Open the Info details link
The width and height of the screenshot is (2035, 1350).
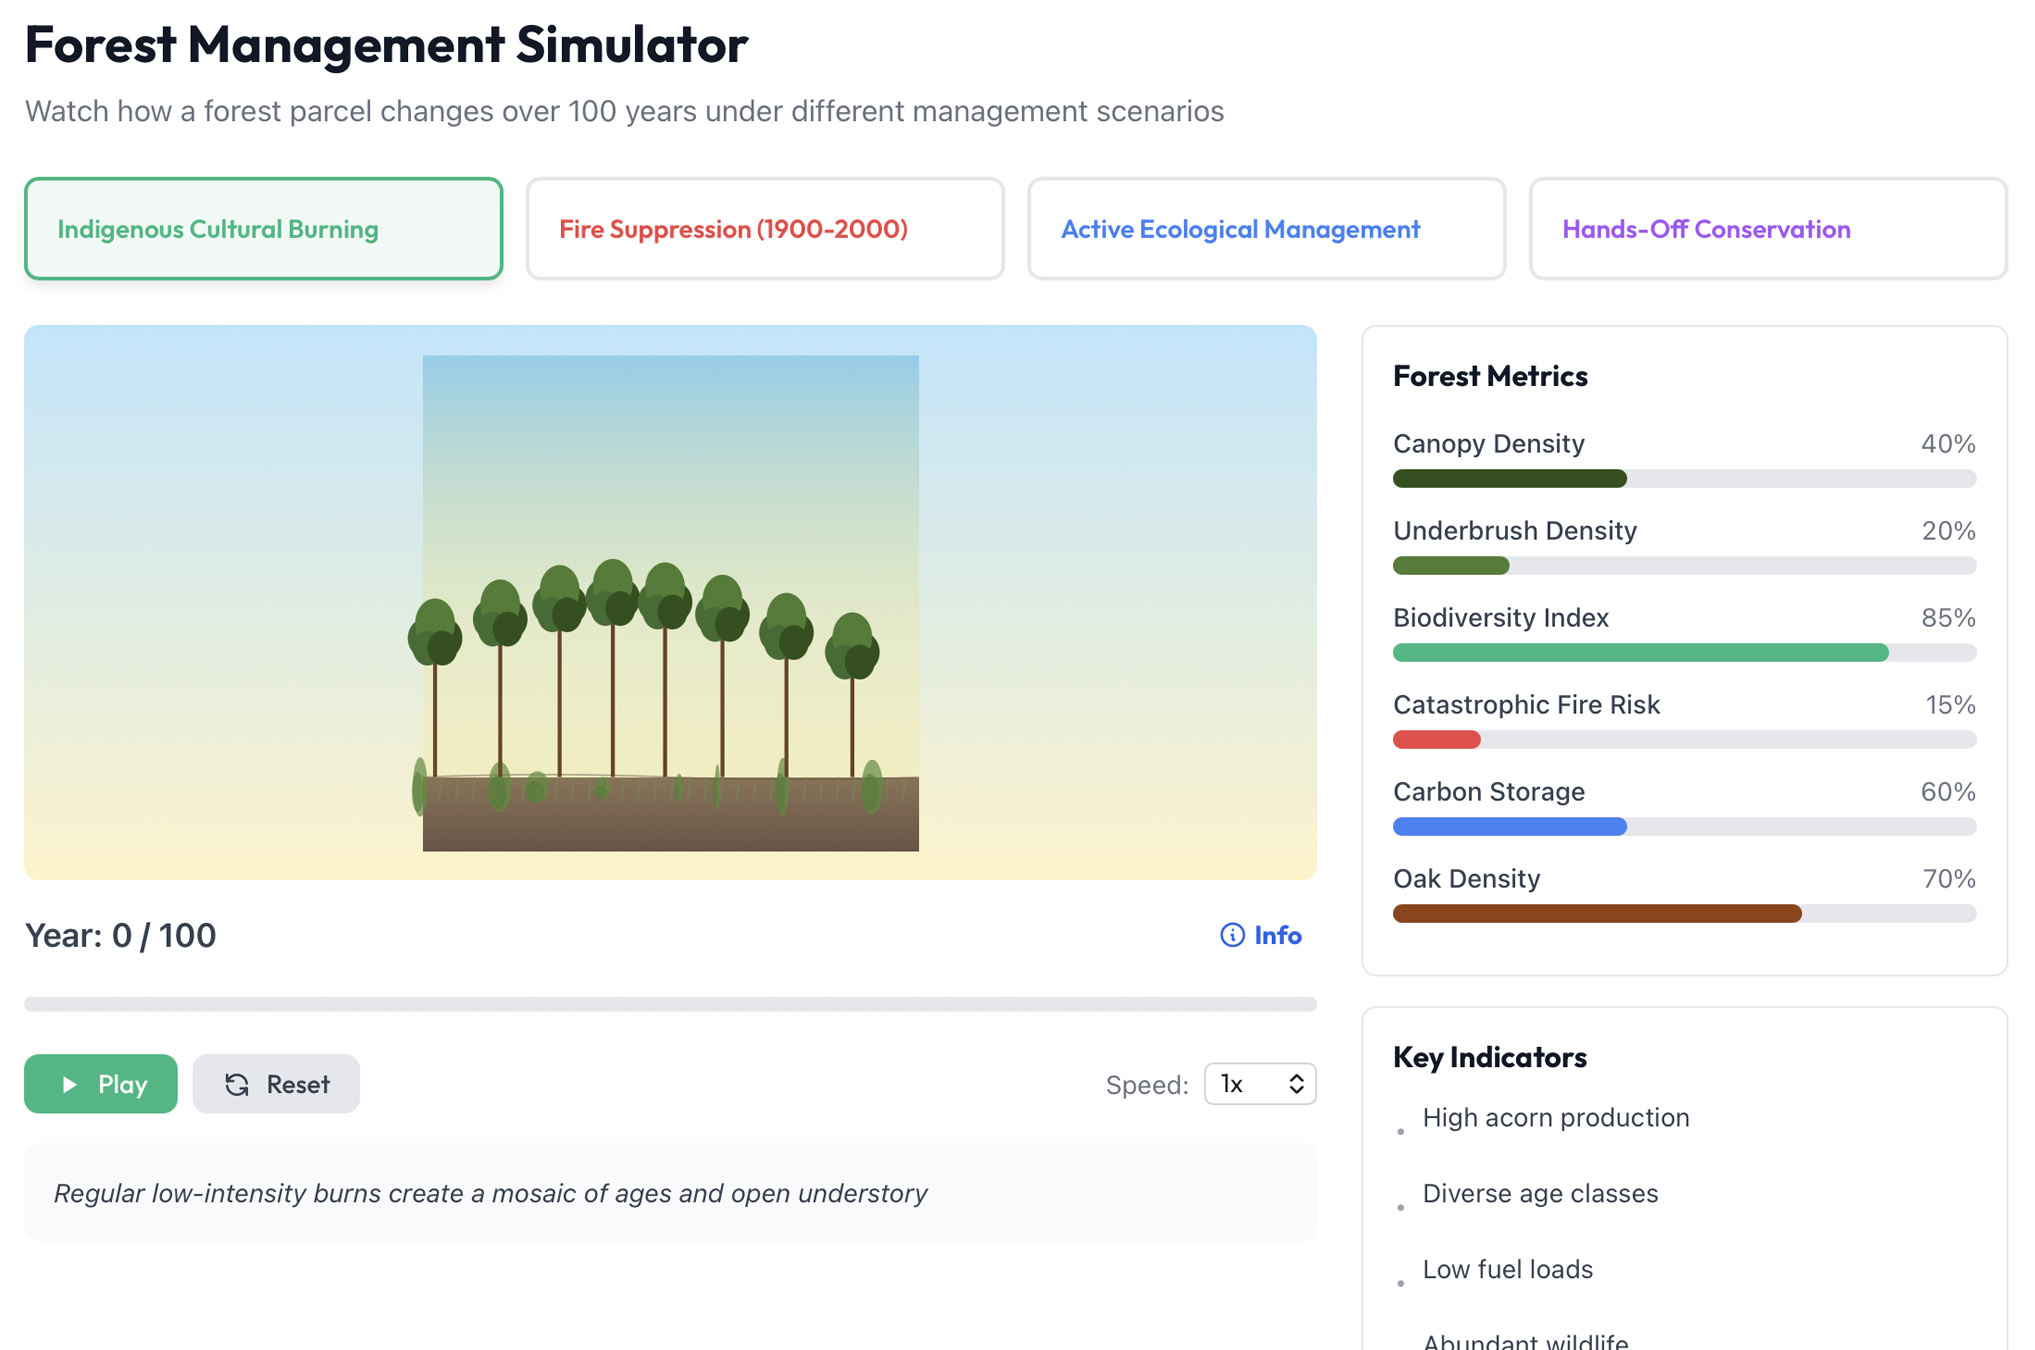pyautogui.click(x=1276, y=935)
